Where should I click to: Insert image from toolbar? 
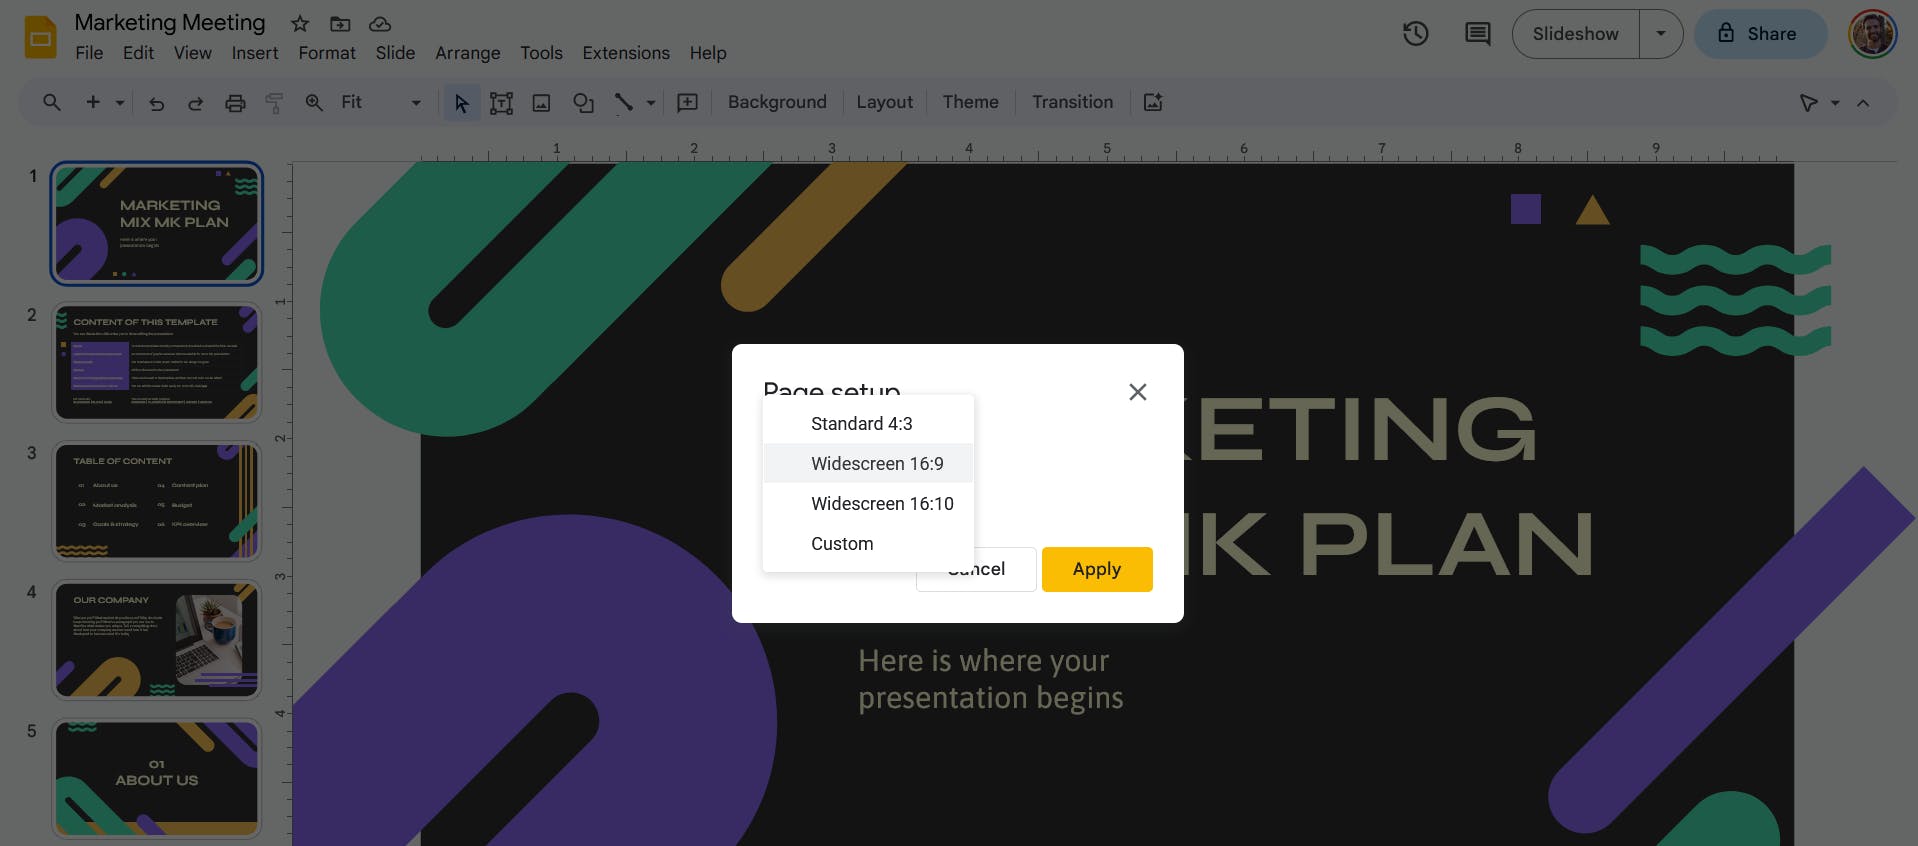pos(541,102)
